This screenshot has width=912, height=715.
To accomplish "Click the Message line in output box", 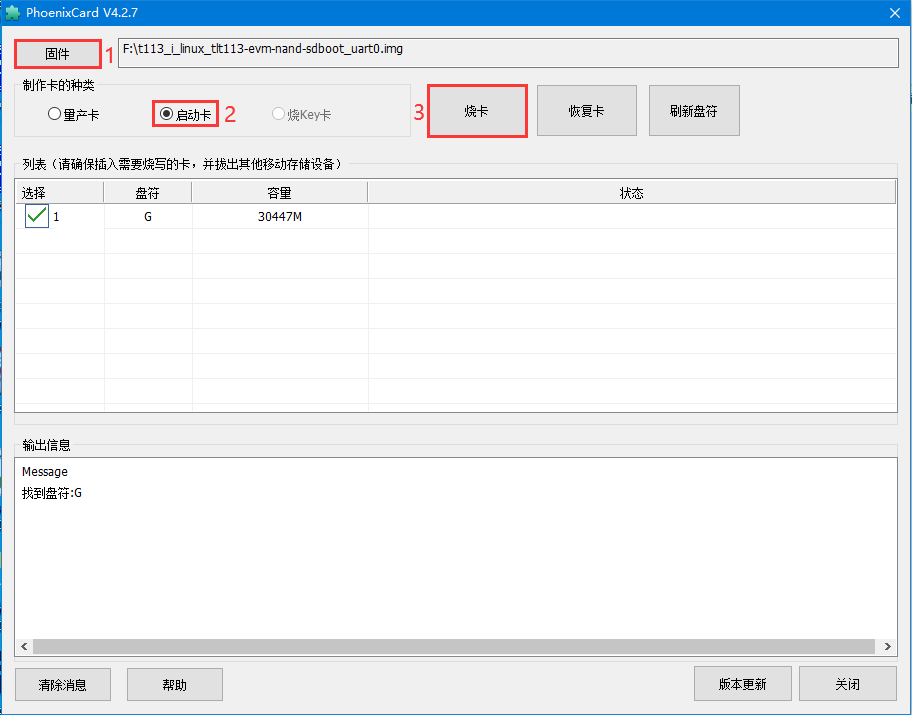I will click(45, 472).
